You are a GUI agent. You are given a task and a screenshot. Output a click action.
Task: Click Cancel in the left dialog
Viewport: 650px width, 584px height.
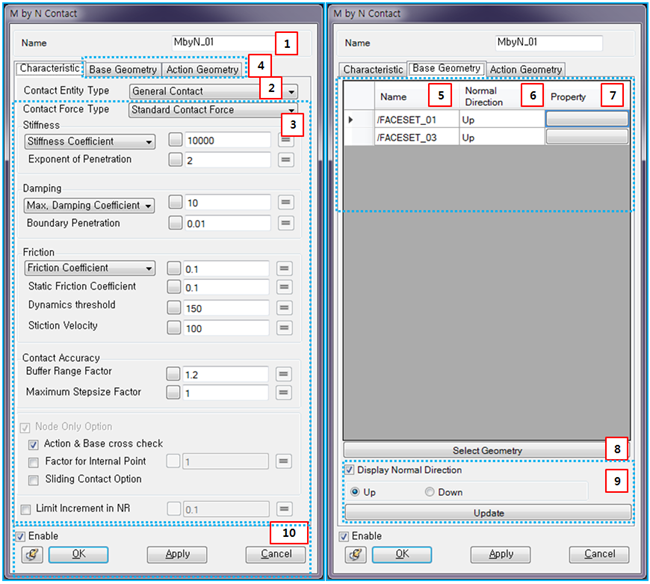pos(276,554)
